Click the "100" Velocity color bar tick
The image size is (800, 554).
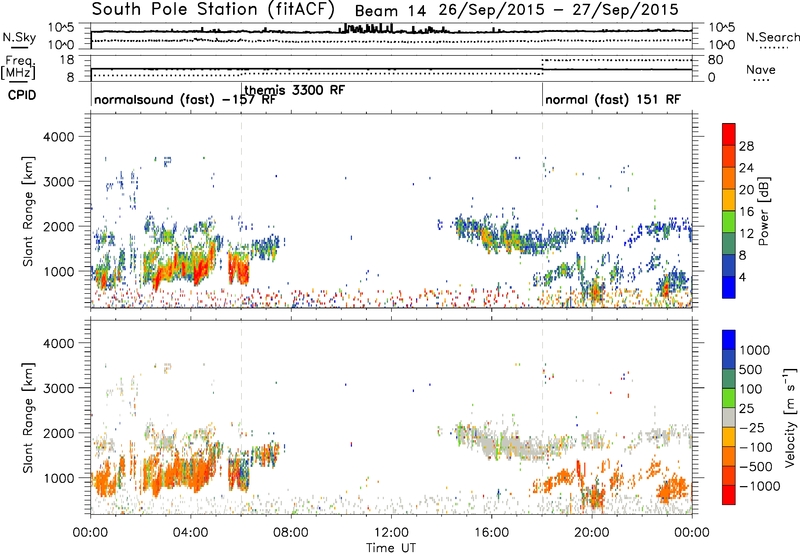753,389
